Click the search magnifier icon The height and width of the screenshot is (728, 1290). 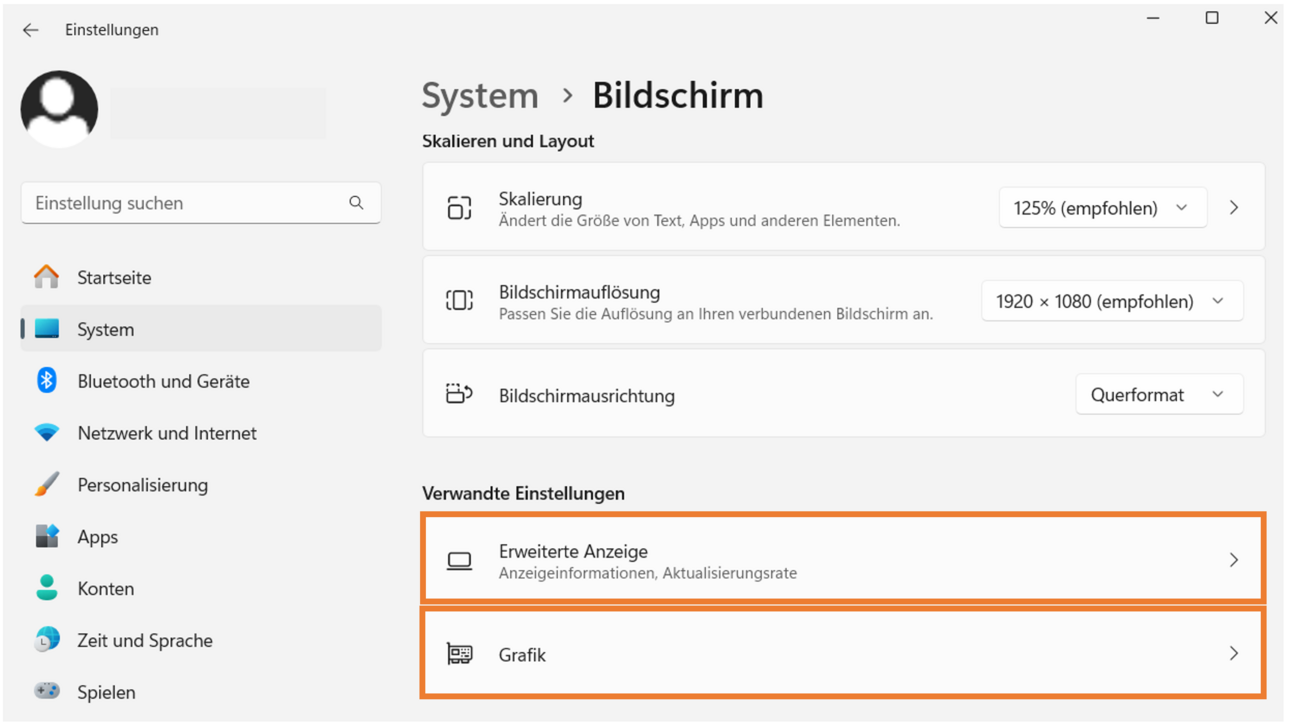[x=356, y=203]
